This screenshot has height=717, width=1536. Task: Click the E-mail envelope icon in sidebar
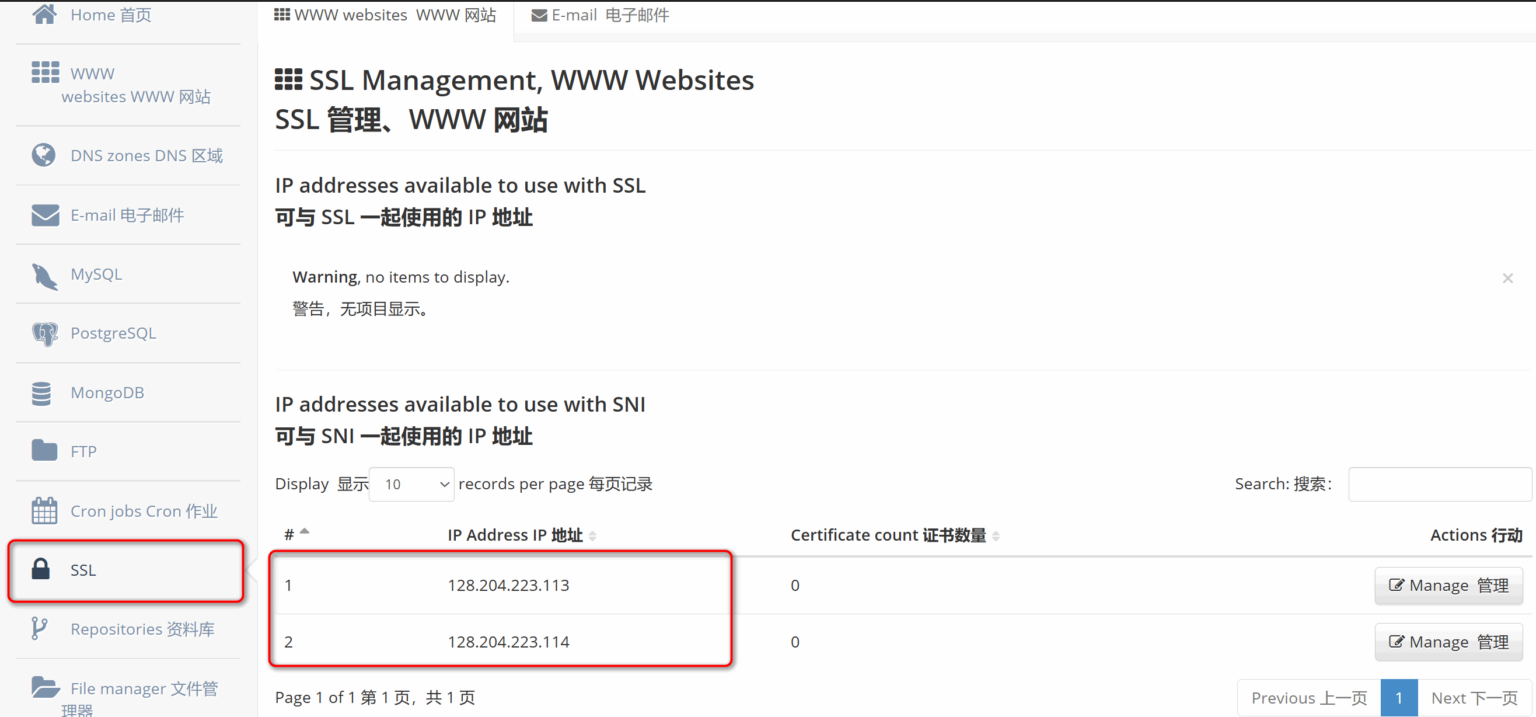pyautogui.click(x=44, y=215)
